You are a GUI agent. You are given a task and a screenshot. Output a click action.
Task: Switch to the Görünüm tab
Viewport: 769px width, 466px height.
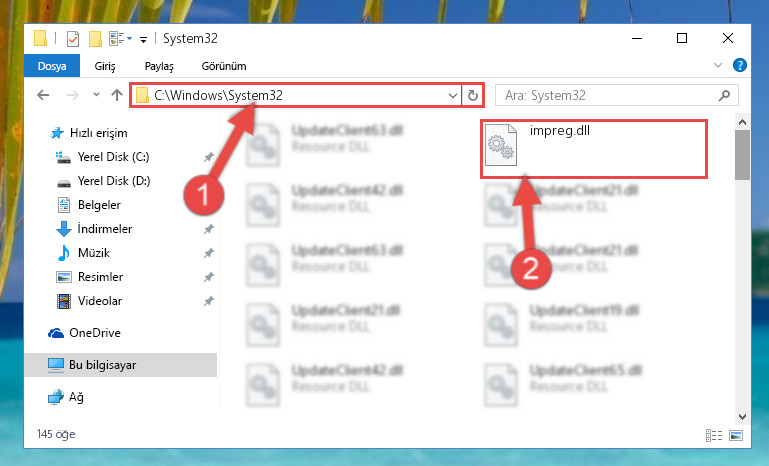[224, 66]
